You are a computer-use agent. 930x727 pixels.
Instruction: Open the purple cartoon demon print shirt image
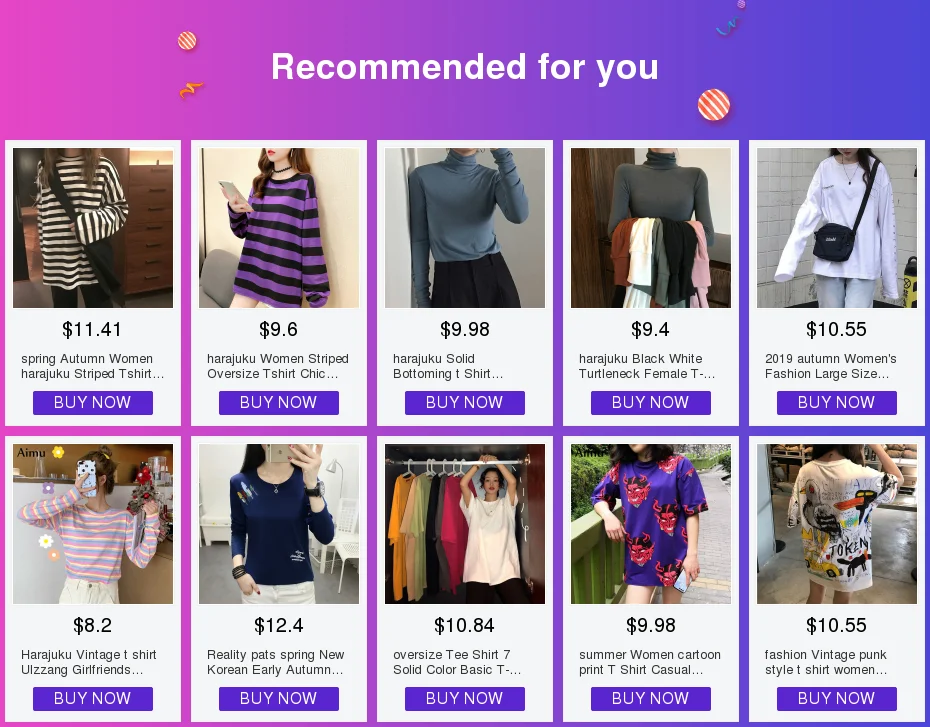tap(651, 524)
